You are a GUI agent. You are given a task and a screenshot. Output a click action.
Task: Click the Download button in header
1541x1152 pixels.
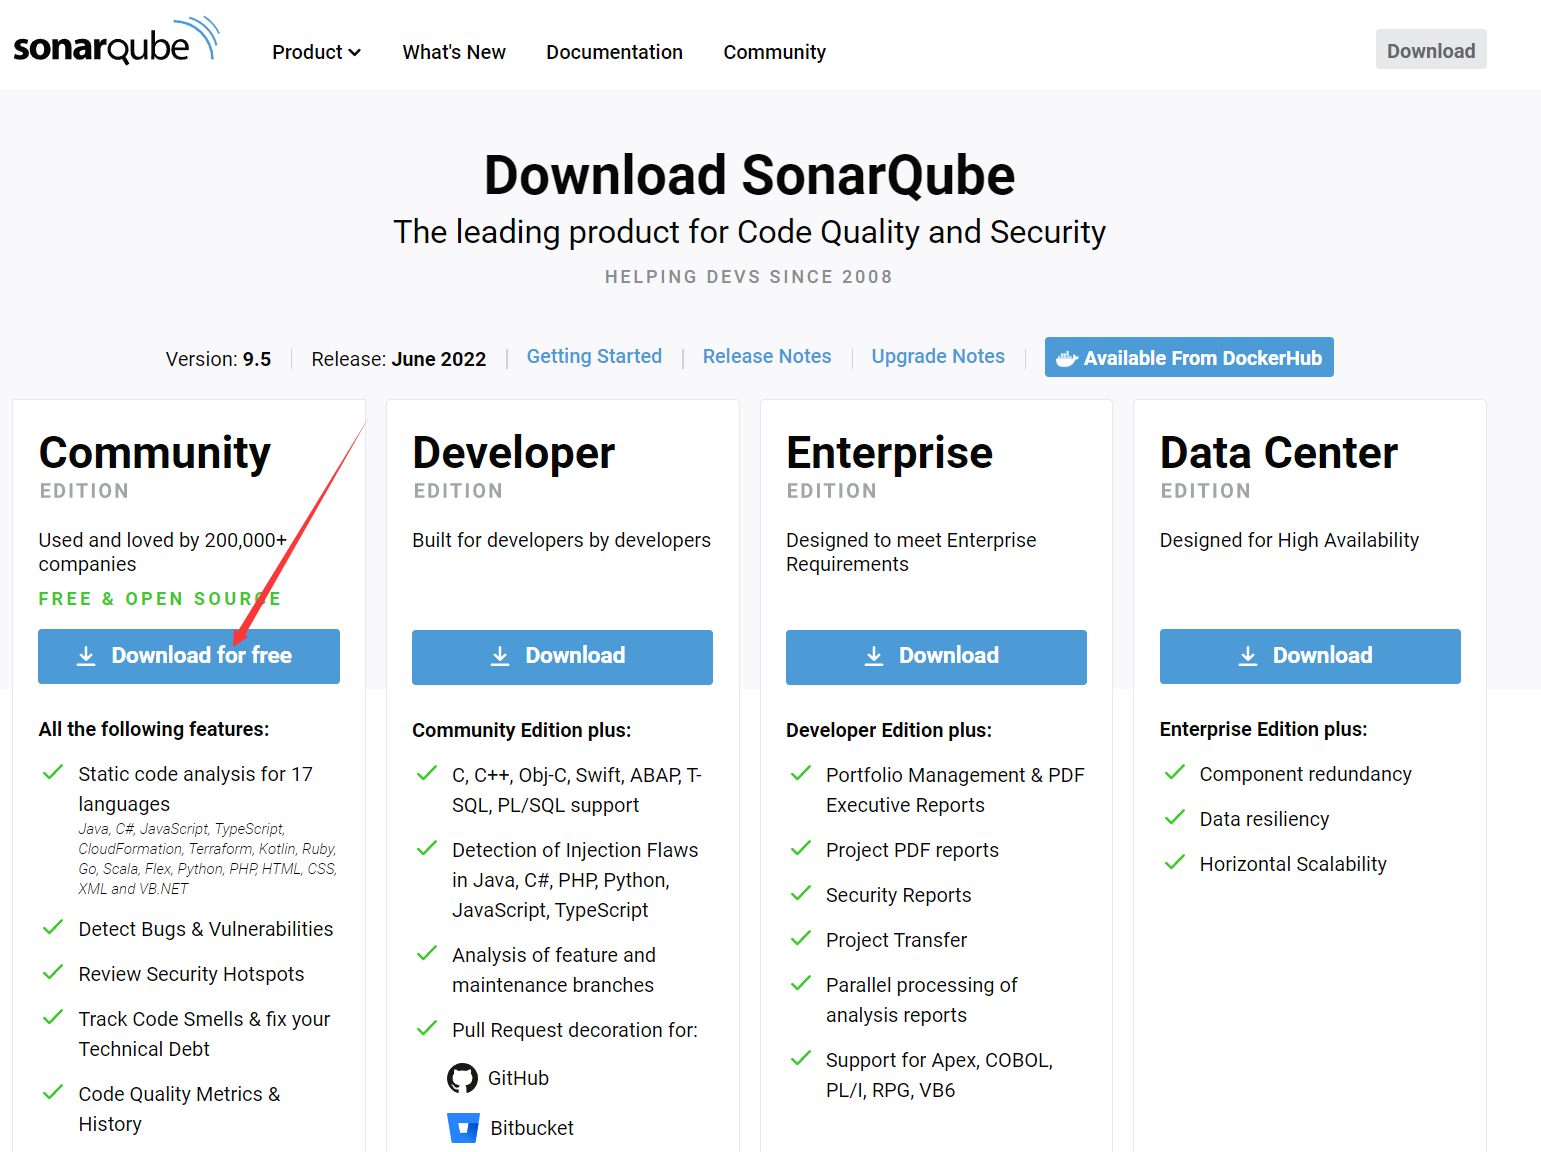point(1431,50)
